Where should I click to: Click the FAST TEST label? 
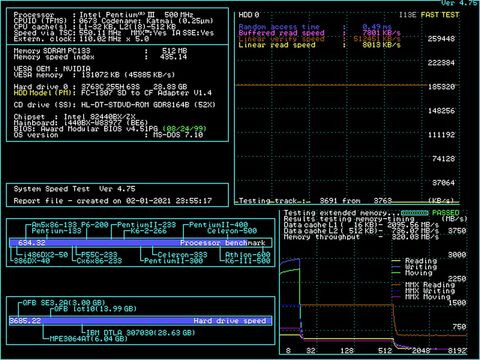(x=440, y=15)
